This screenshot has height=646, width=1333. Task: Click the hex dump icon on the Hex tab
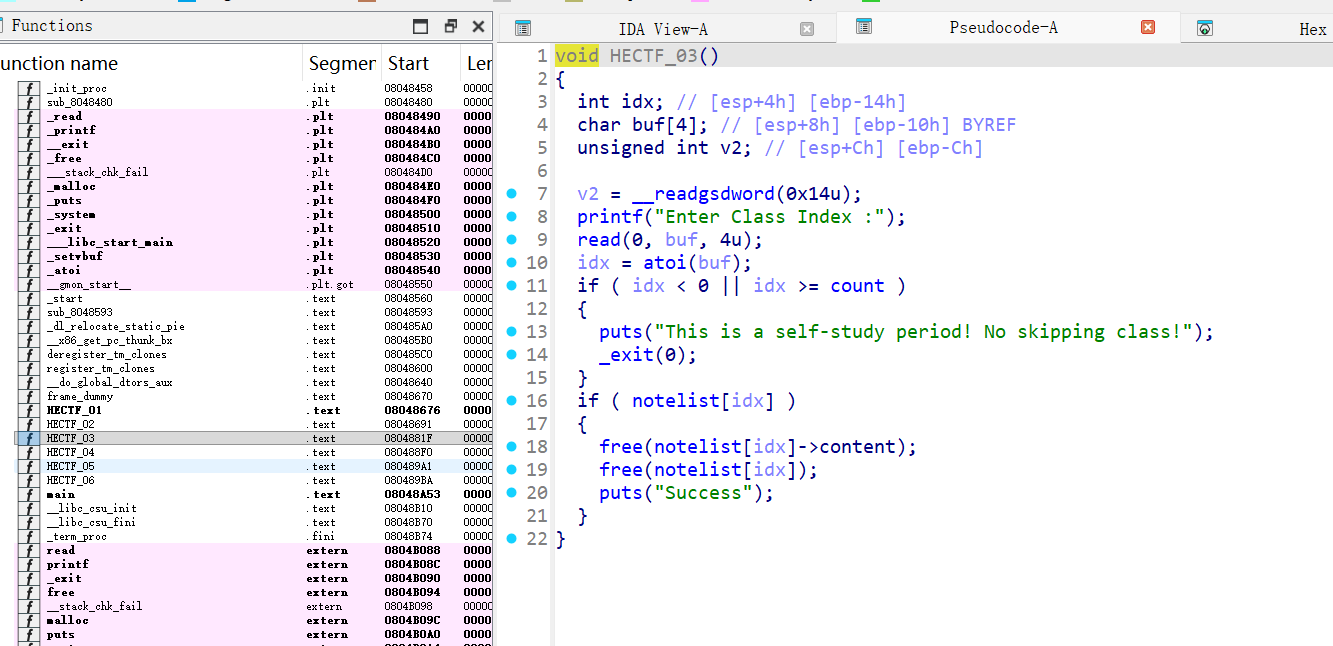(1207, 27)
